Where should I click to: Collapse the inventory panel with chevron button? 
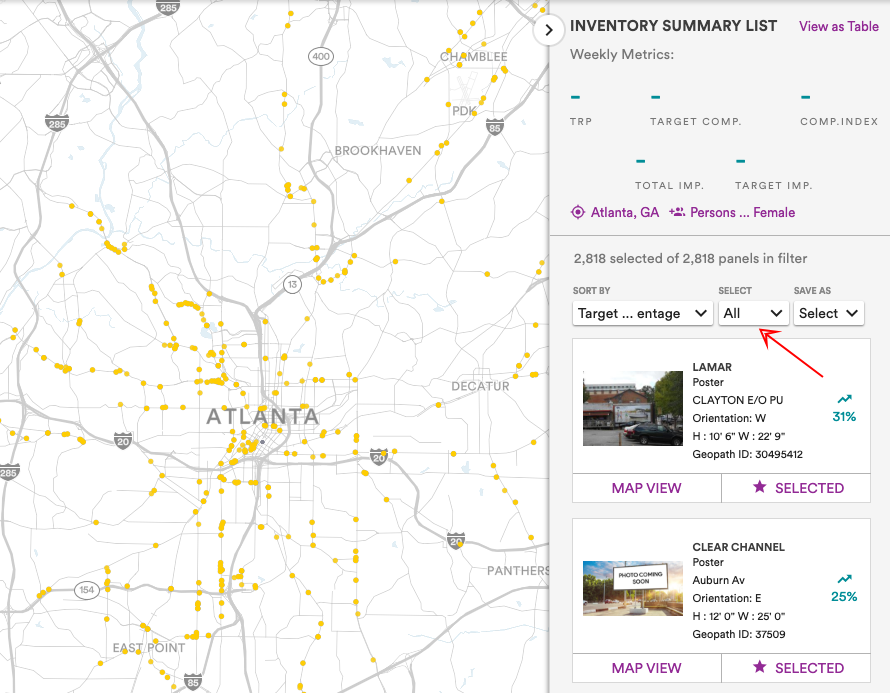[x=548, y=30]
